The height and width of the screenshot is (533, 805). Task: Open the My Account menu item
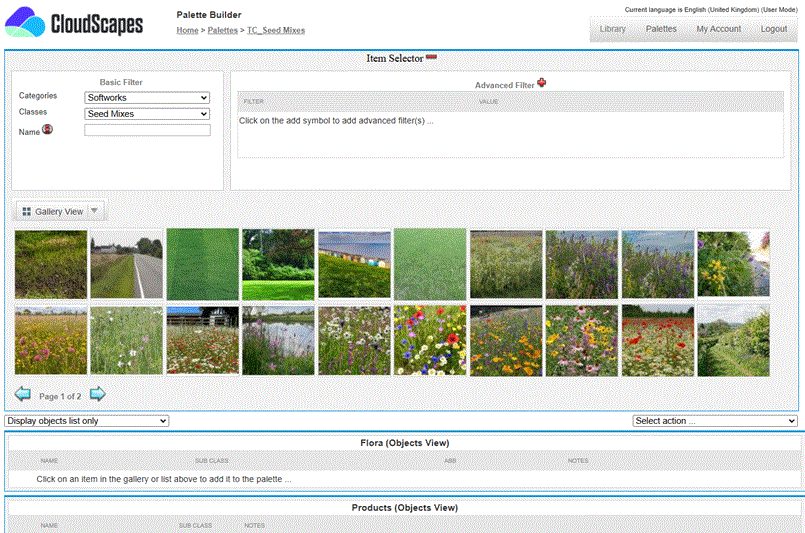718,29
